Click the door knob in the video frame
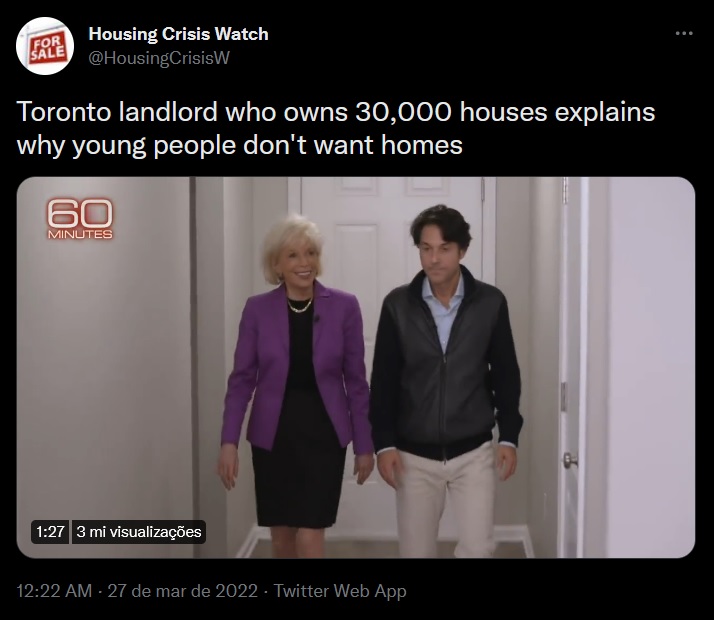 (570, 460)
